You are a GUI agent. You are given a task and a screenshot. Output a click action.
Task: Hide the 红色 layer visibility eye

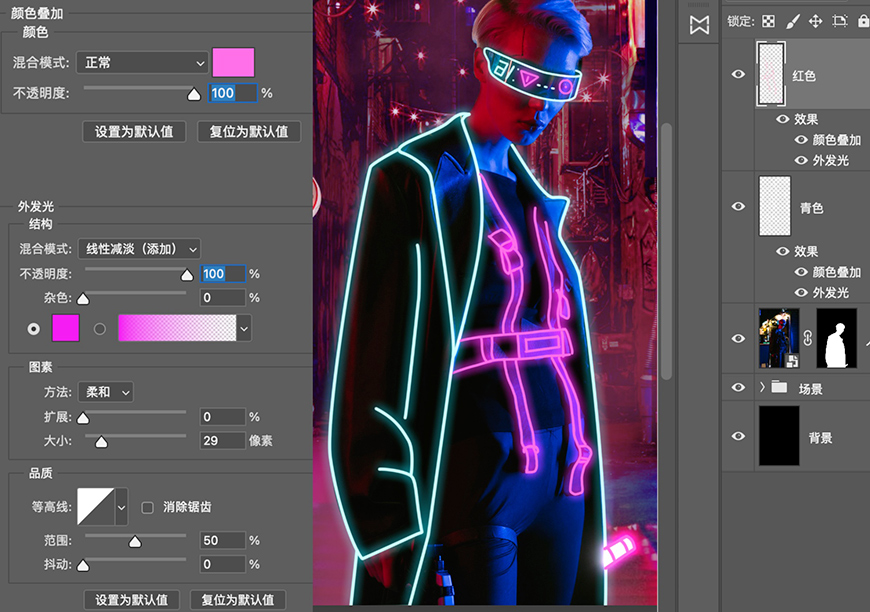738,73
